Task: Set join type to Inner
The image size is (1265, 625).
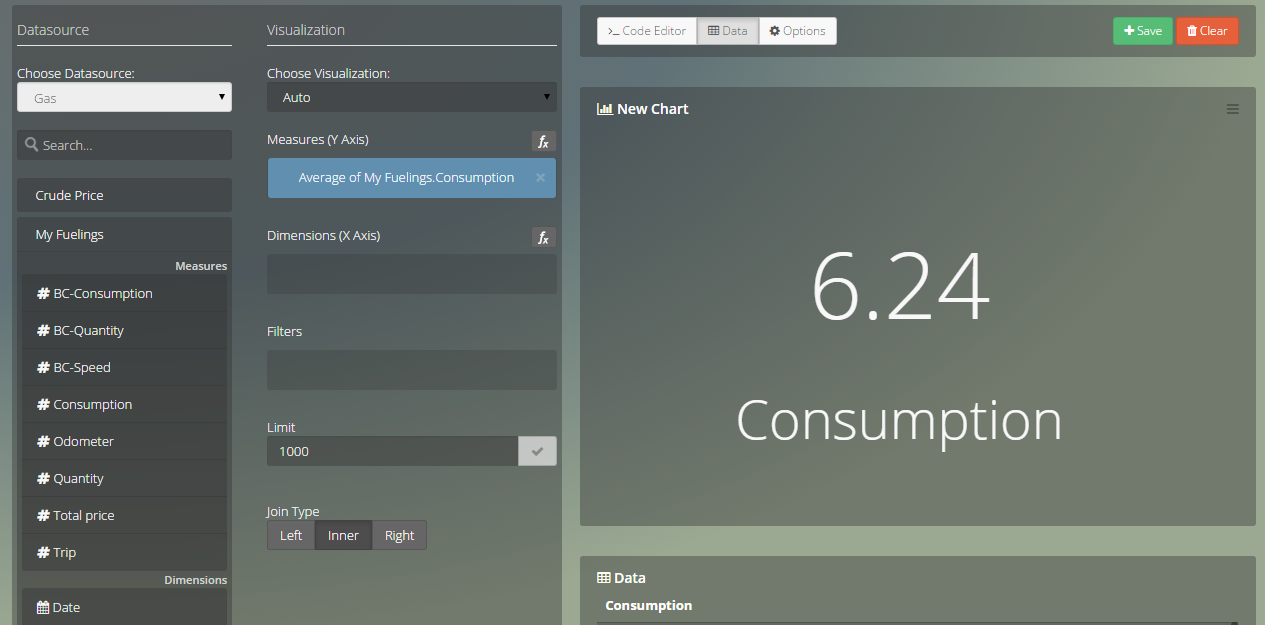Action: [343, 535]
